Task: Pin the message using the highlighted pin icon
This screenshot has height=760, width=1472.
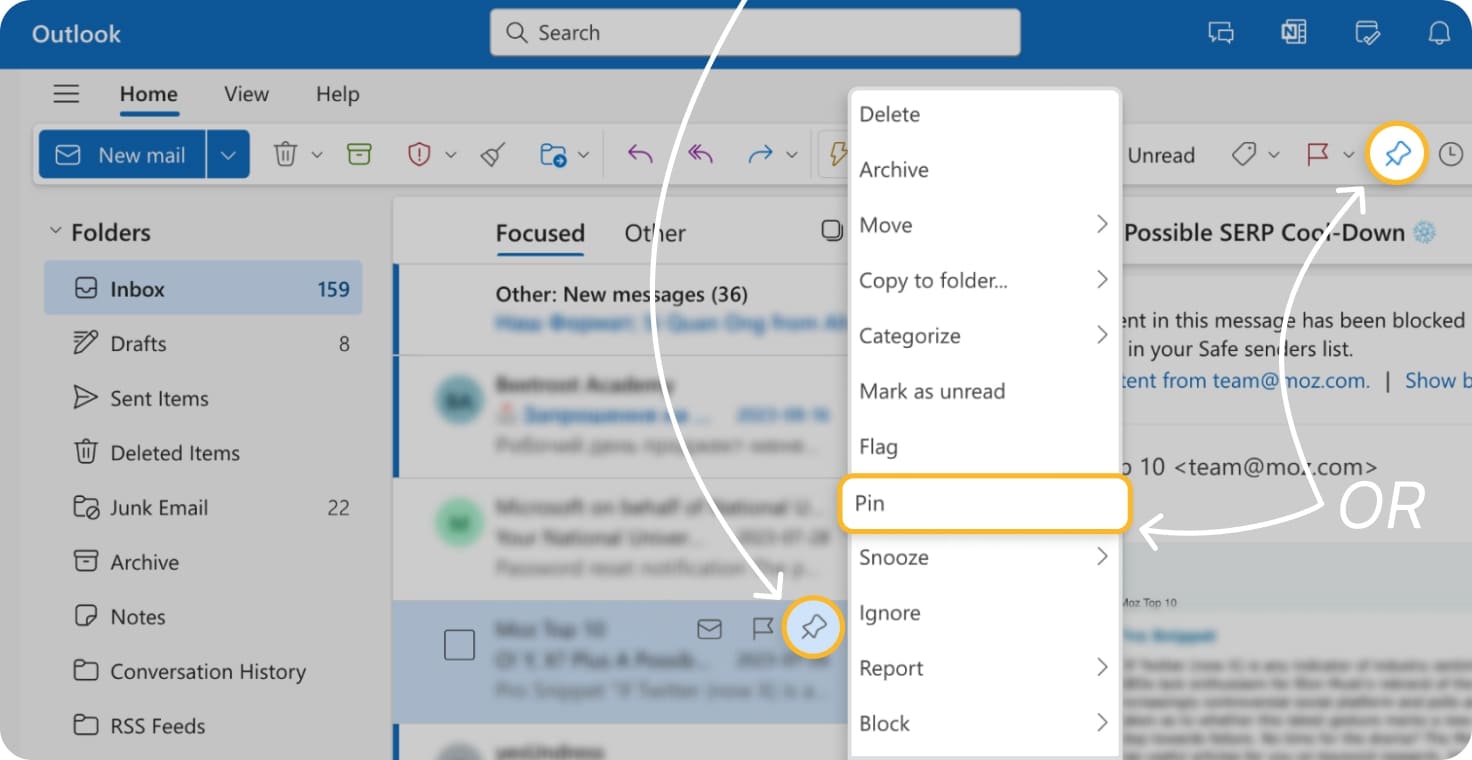Action: pyautogui.click(x=813, y=629)
